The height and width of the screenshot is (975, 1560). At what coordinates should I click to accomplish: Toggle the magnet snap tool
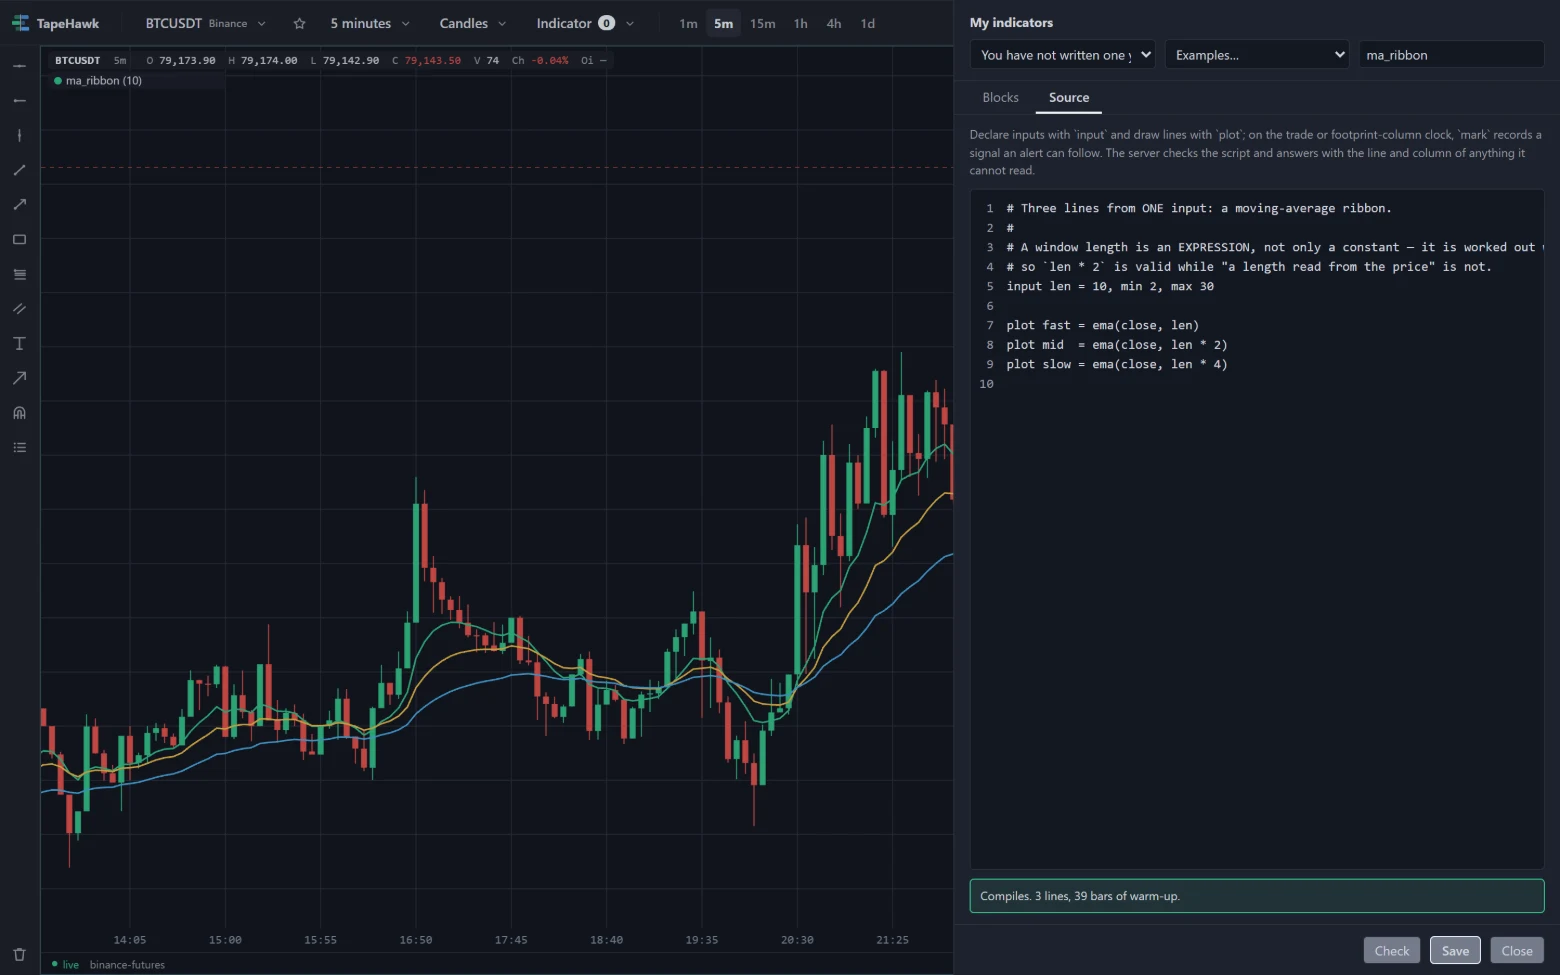tap(19, 413)
